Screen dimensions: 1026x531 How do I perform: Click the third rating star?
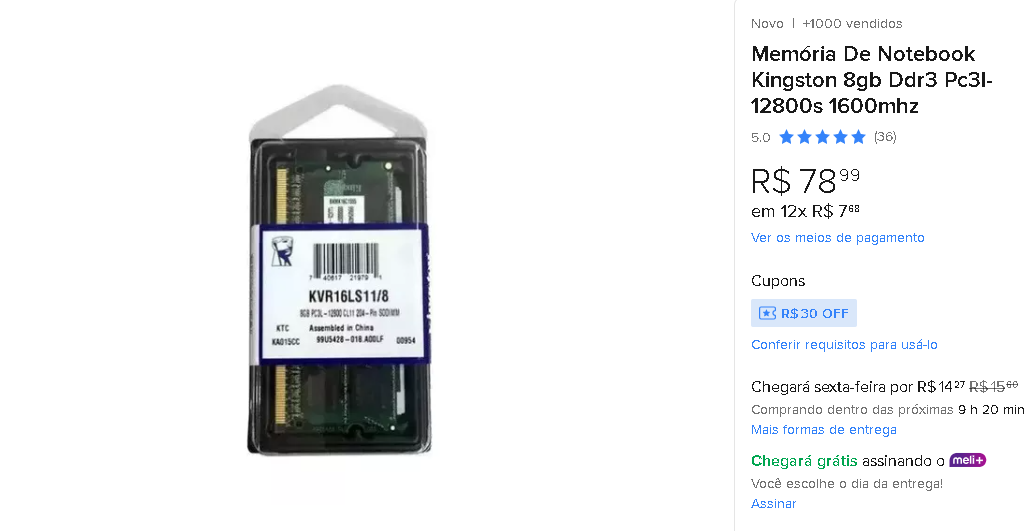click(823, 137)
